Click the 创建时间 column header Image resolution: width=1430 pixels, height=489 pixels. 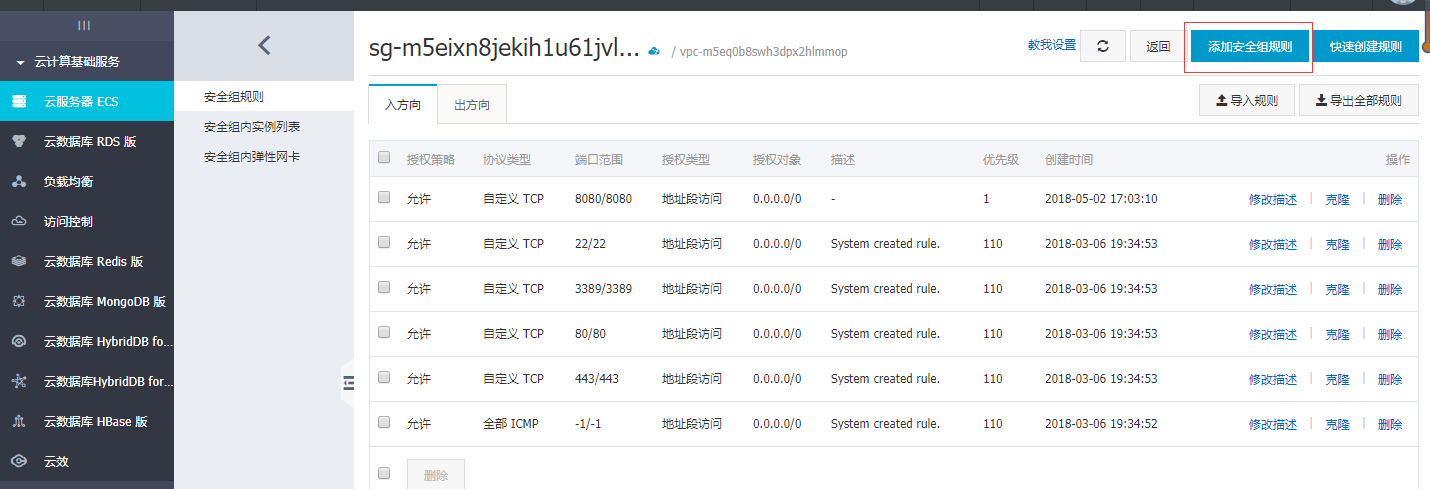[x=1069, y=160]
